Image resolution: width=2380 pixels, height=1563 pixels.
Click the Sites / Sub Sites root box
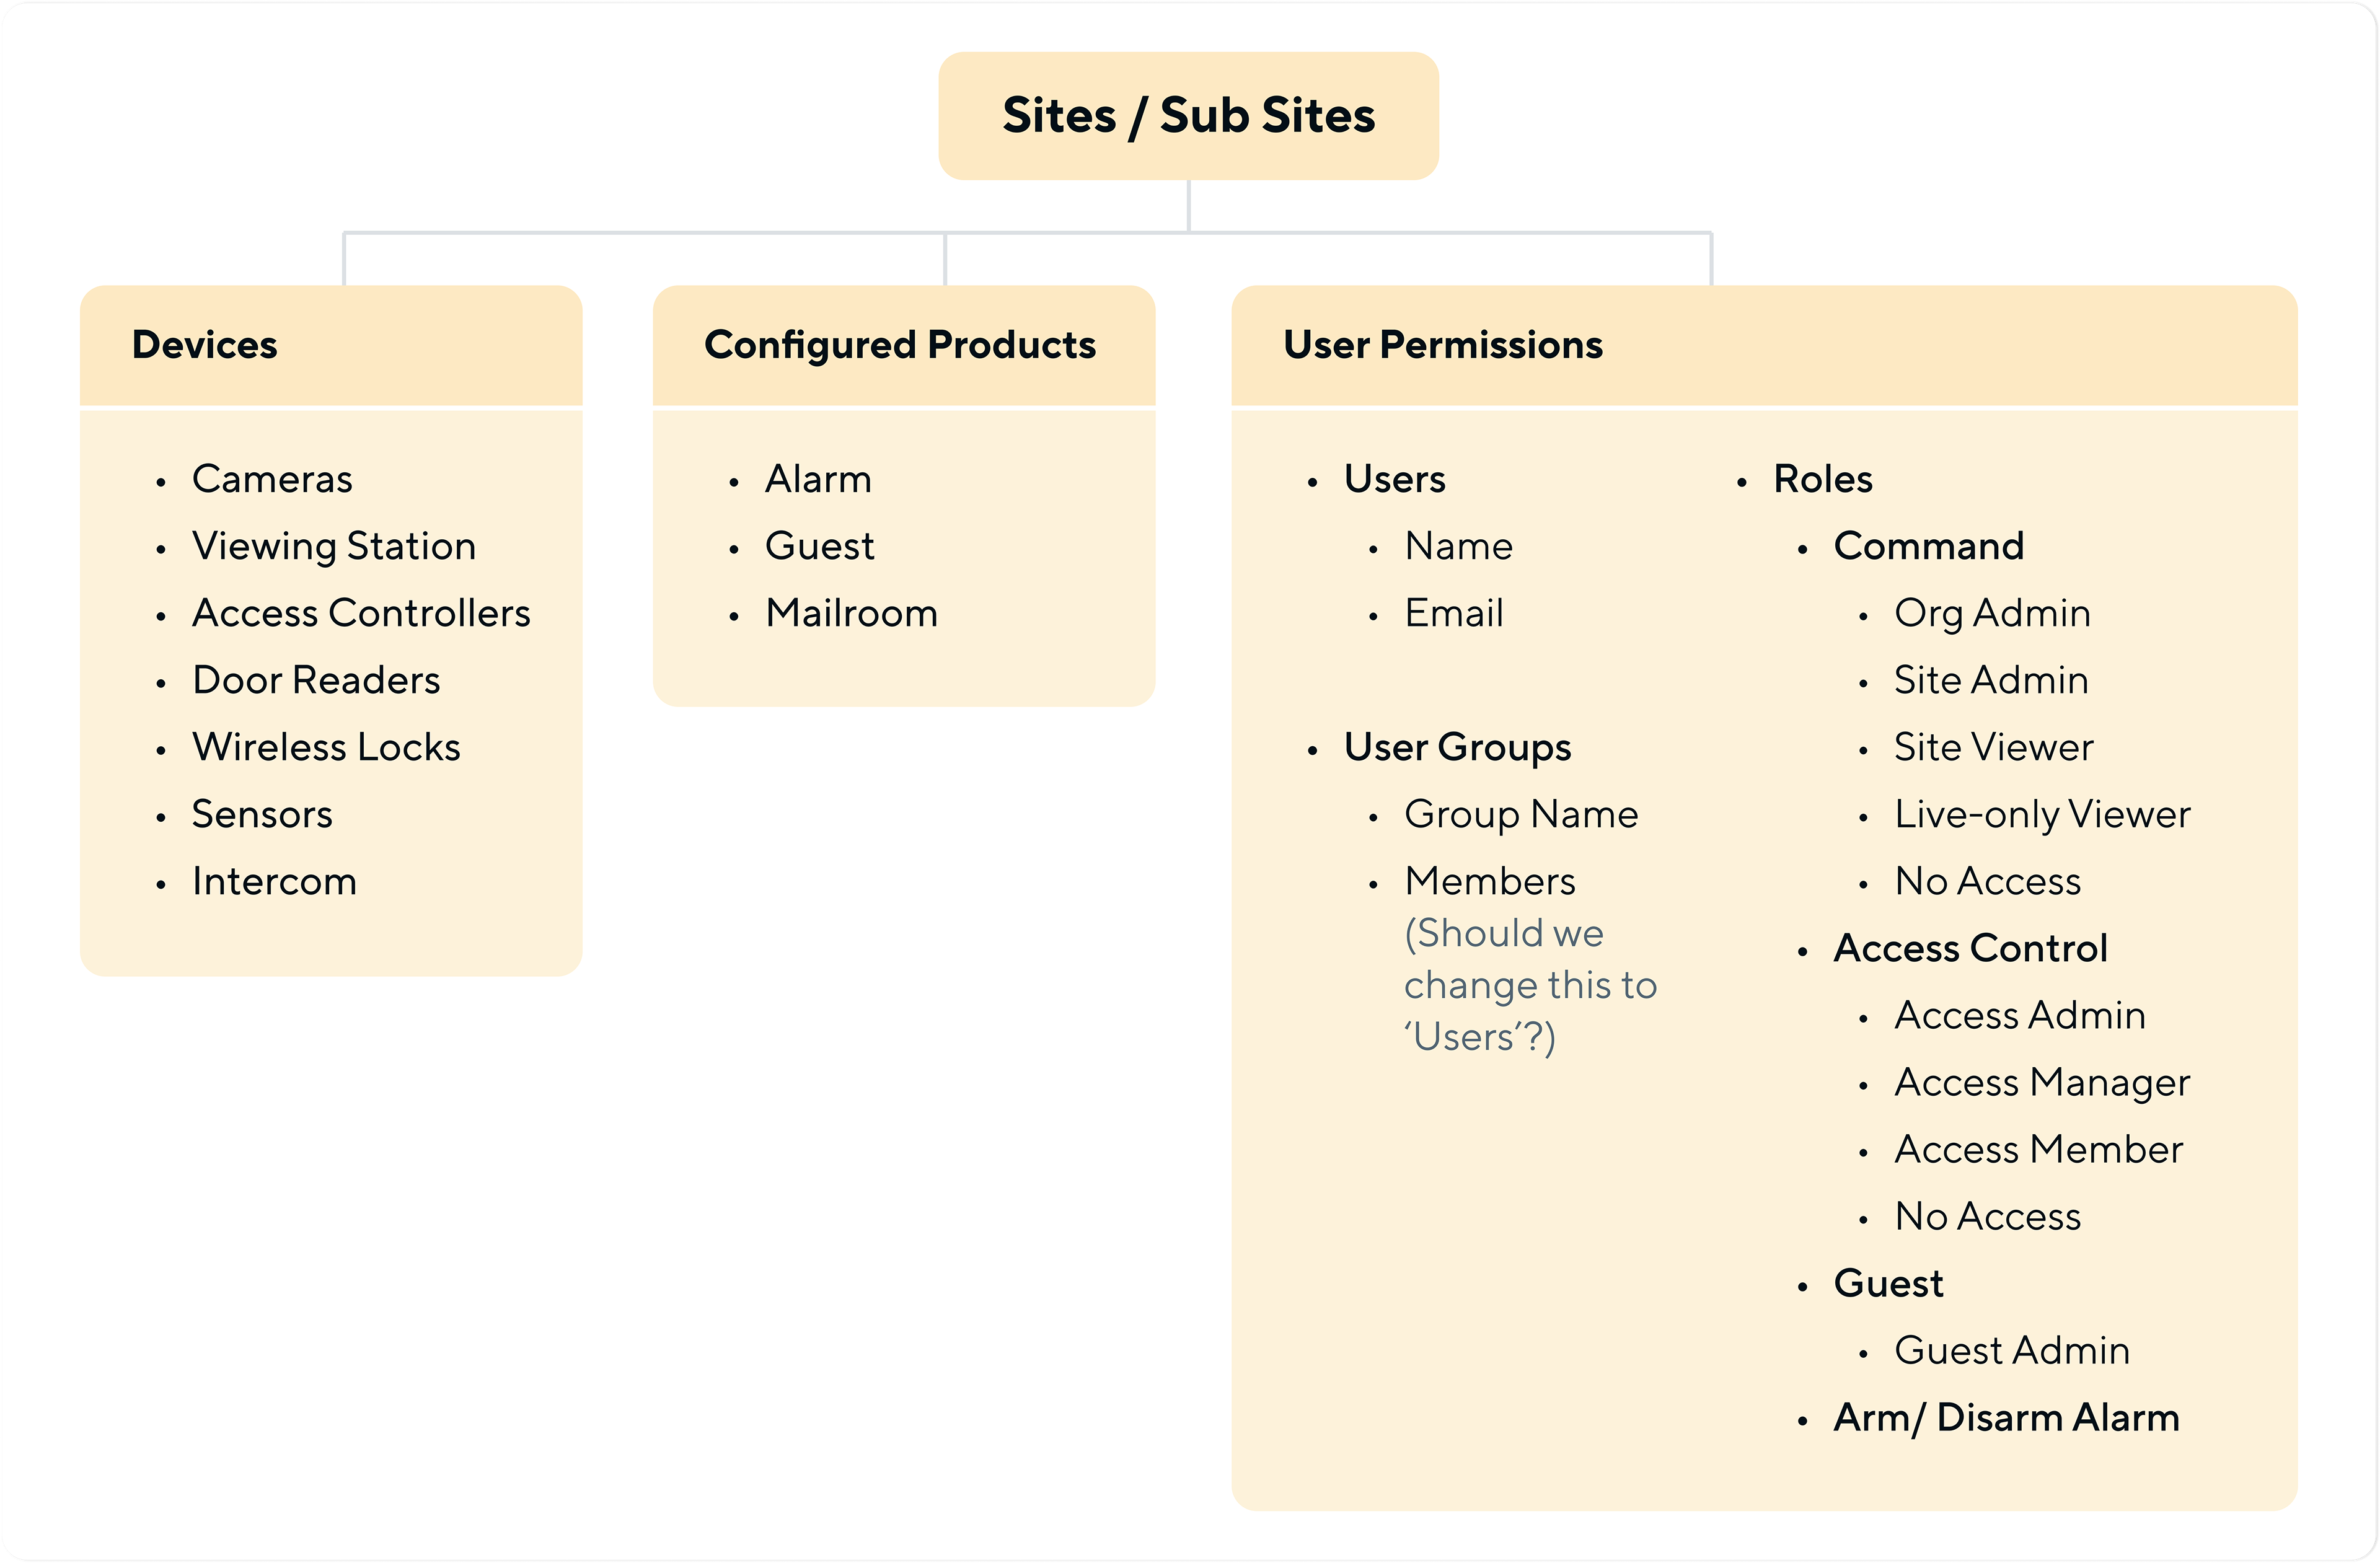coord(1188,115)
